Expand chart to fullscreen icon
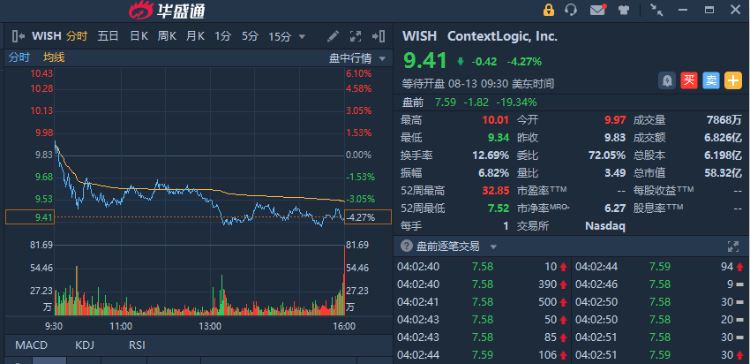This screenshot has width=750, height=364. click(355, 36)
